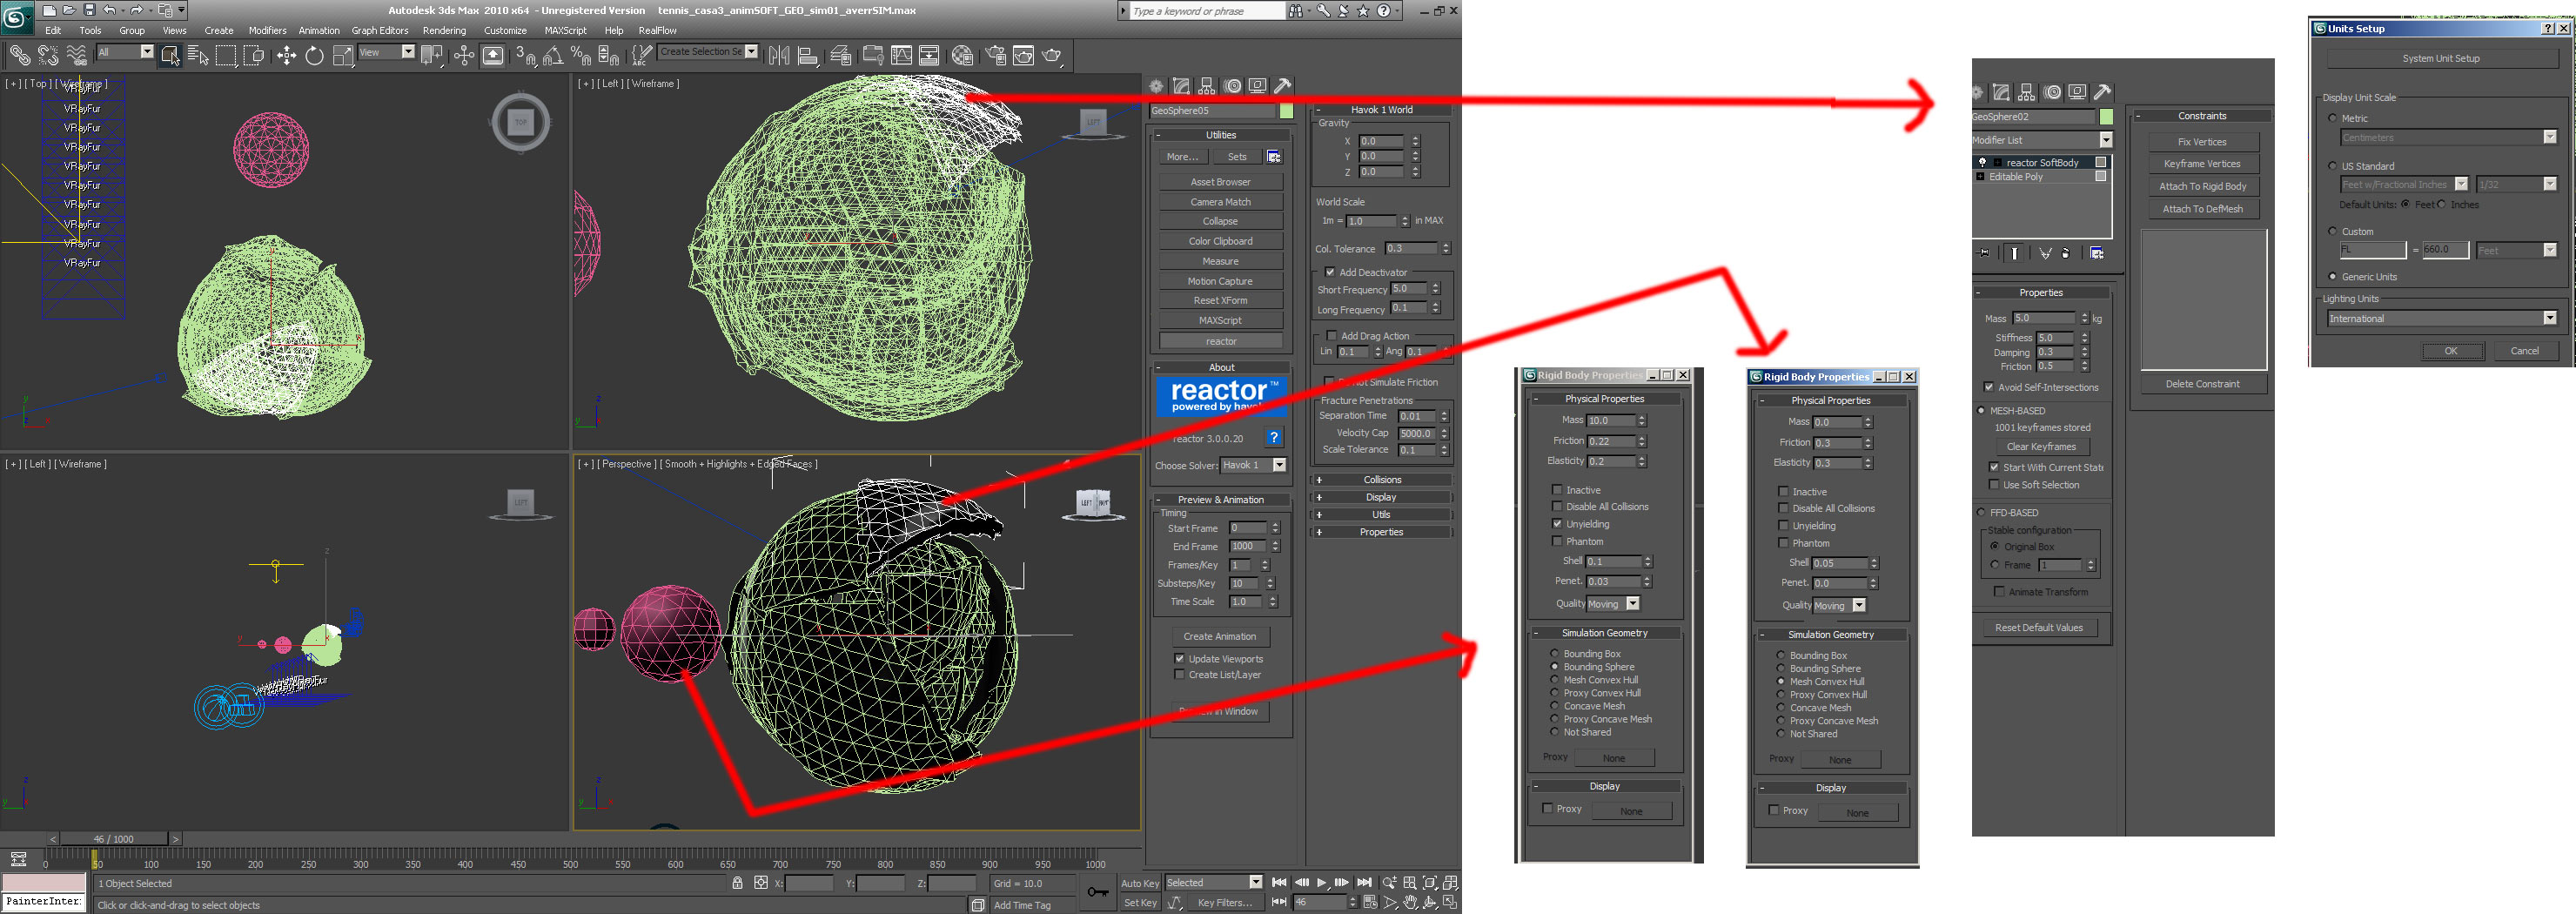Open the Curve Editor
This screenshot has height=914, width=2576.
click(x=901, y=55)
